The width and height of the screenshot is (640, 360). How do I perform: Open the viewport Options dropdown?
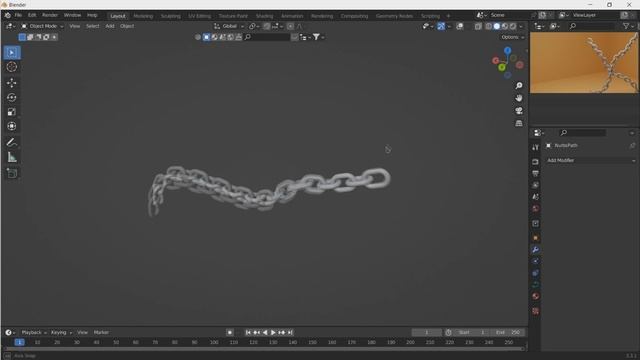[513, 37]
